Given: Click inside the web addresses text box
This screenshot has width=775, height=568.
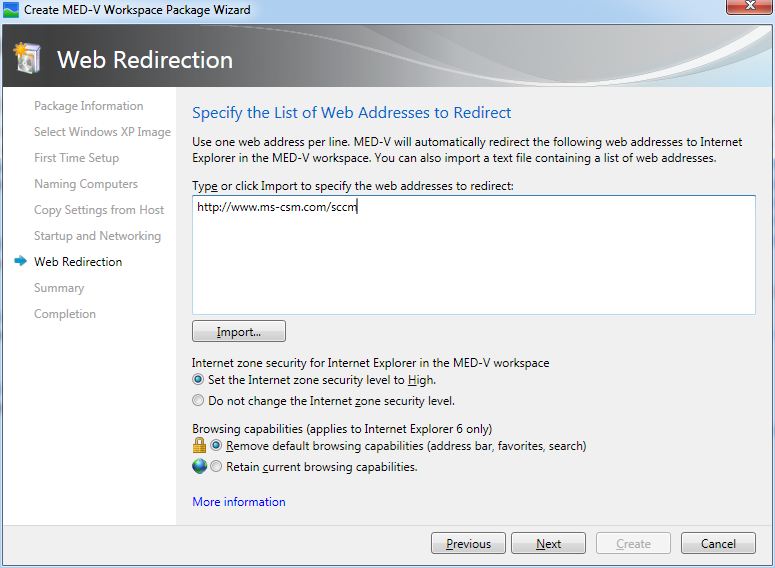Looking at the screenshot, I should [x=473, y=260].
